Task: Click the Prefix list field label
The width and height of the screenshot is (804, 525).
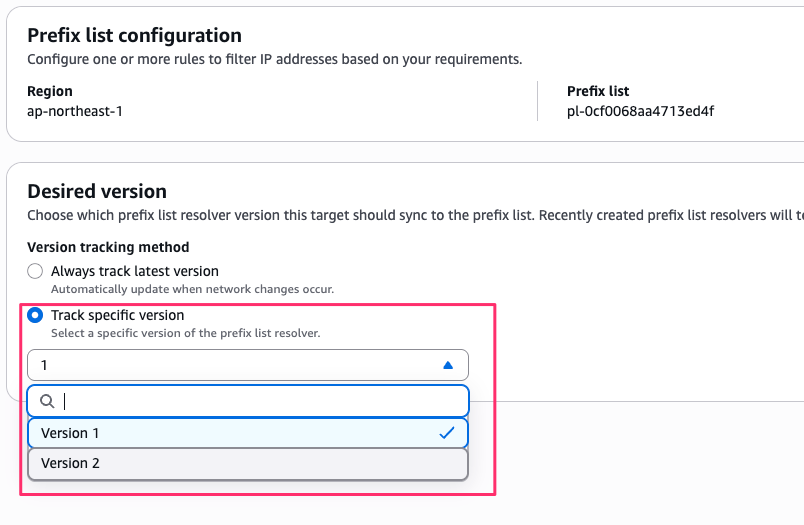Action: pos(598,91)
